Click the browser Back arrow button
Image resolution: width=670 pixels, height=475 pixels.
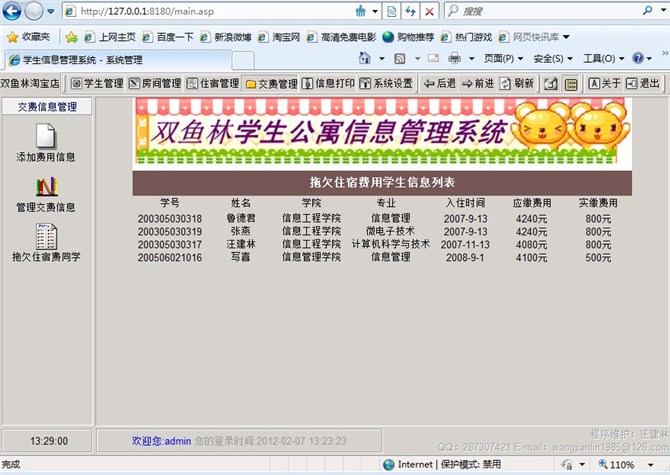pyautogui.click(x=12, y=12)
